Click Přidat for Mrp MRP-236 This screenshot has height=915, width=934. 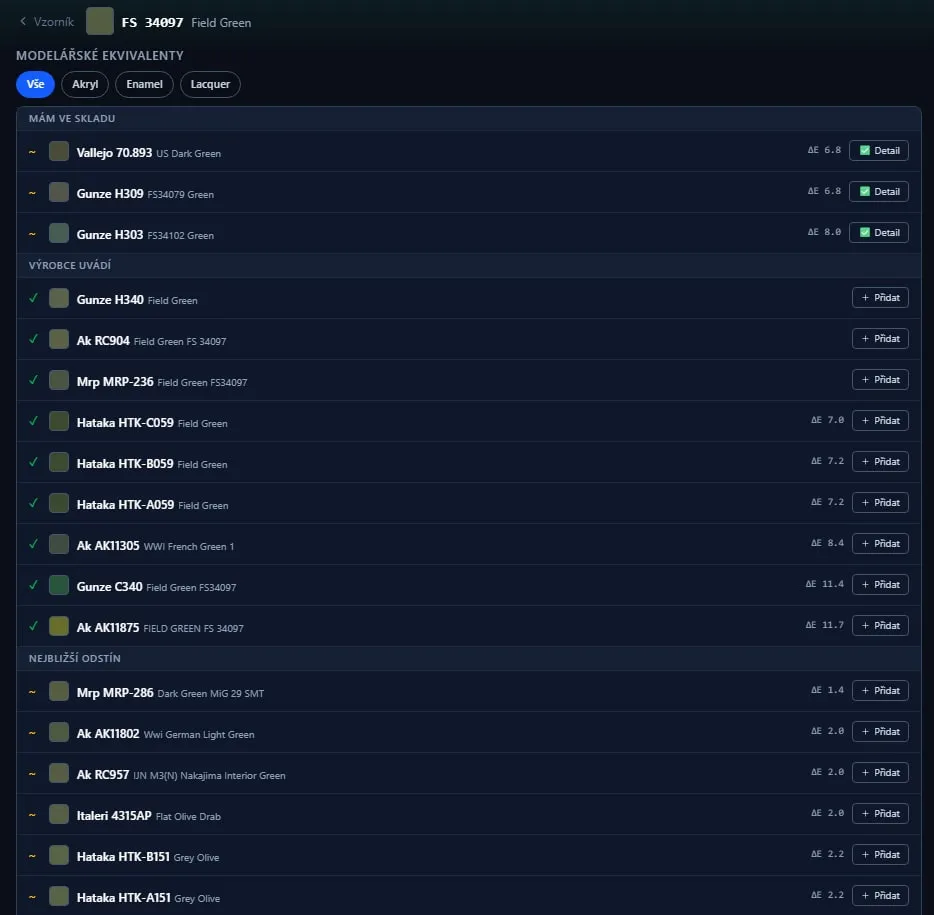[x=880, y=379]
